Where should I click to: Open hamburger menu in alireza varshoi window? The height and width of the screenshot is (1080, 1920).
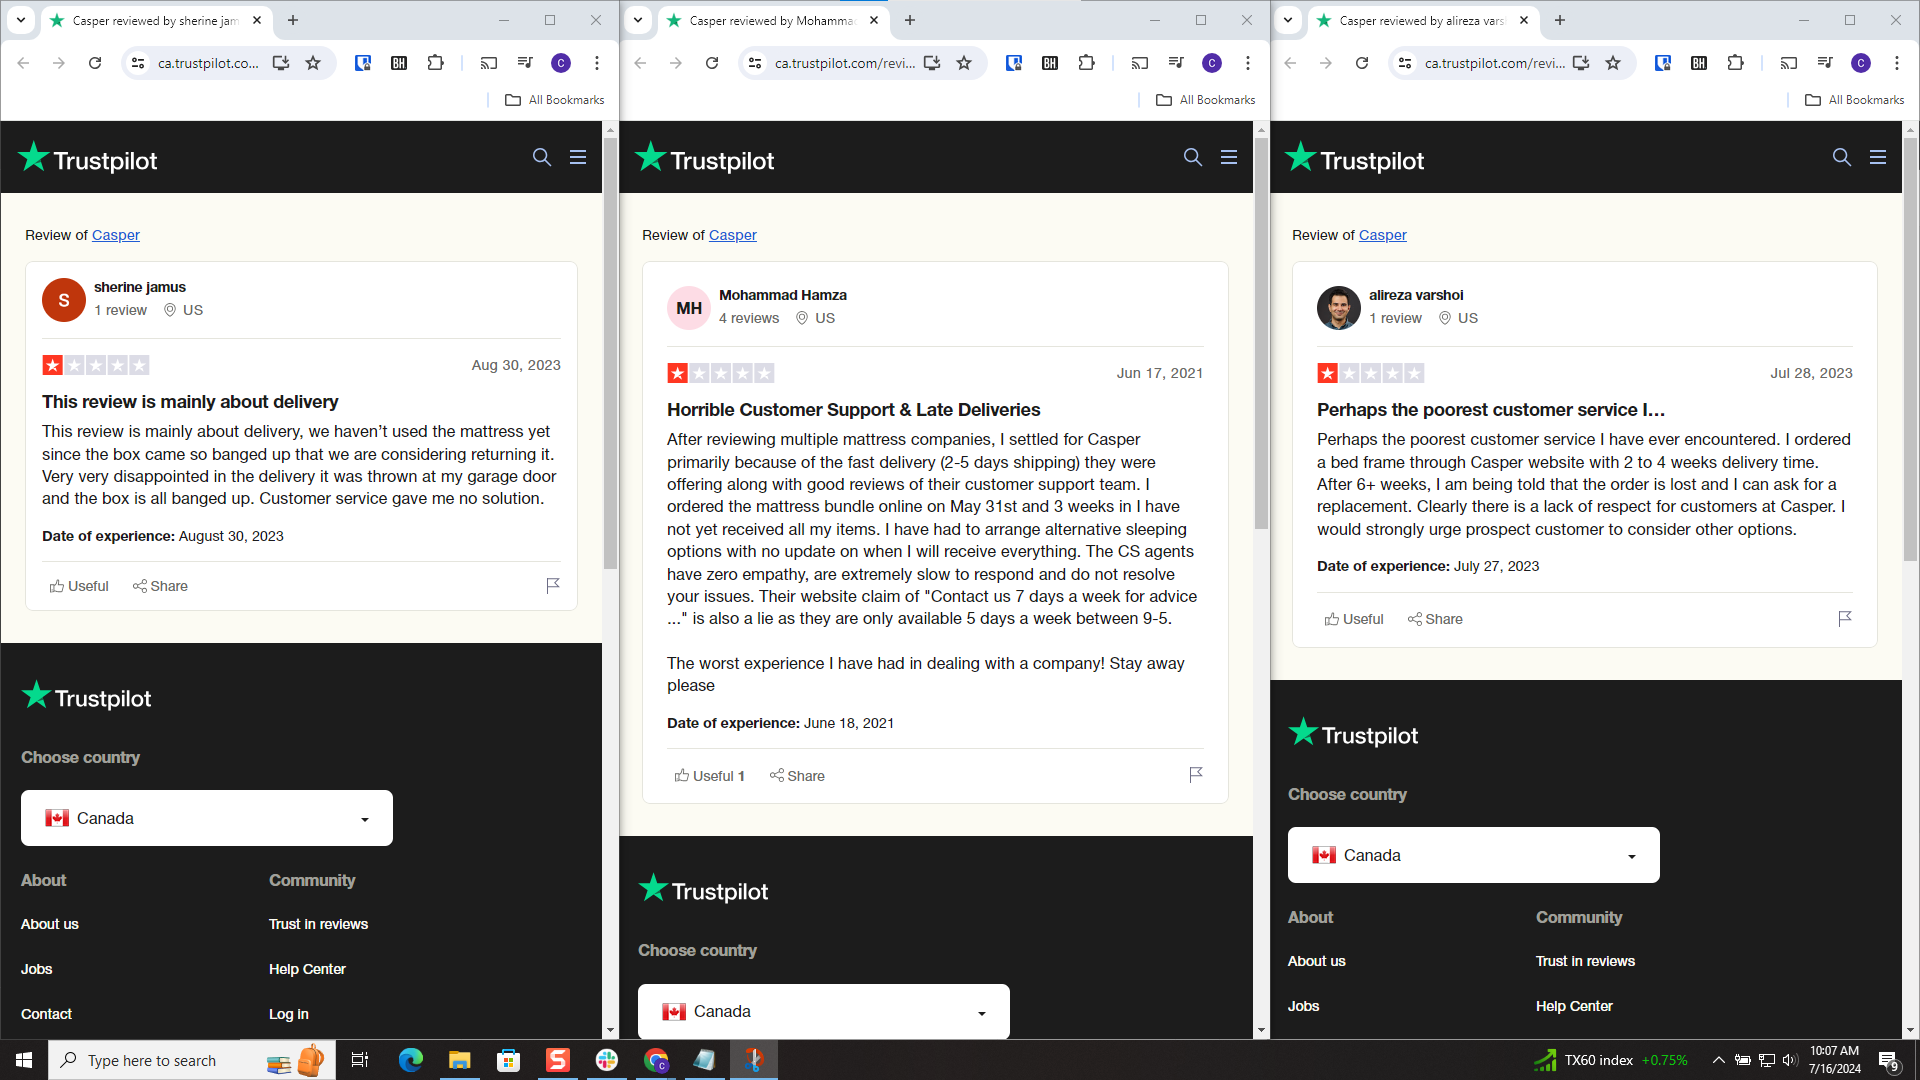tap(1878, 157)
